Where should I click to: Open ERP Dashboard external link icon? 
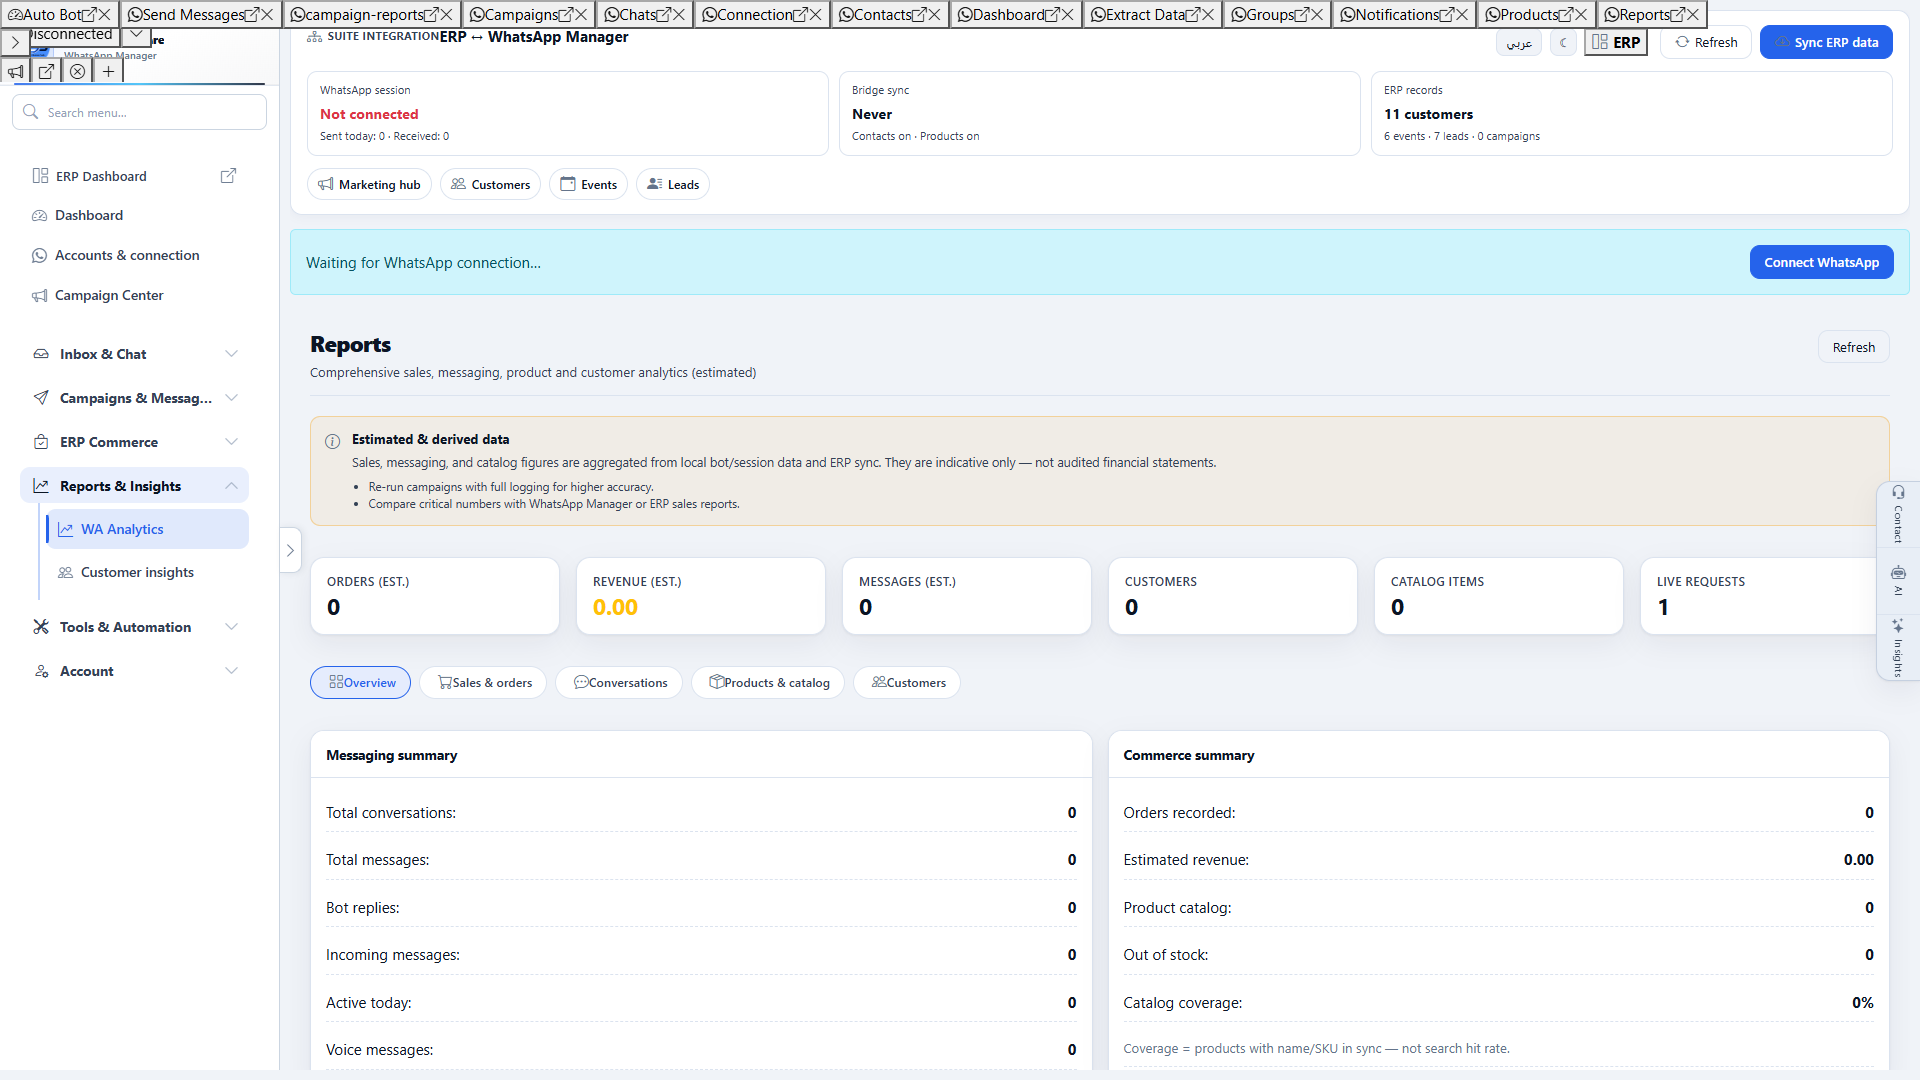[228, 176]
